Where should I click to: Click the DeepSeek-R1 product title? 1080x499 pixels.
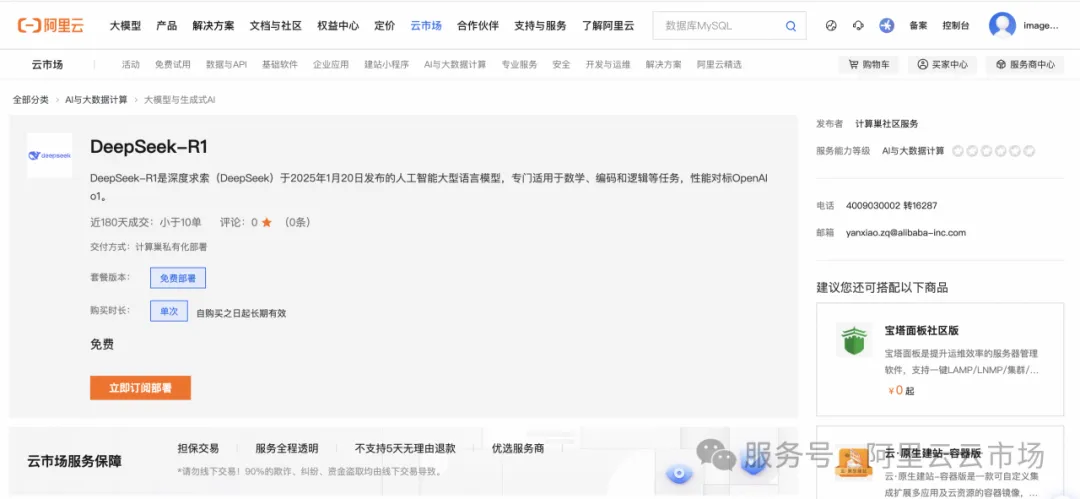click(x=149, y=147)
